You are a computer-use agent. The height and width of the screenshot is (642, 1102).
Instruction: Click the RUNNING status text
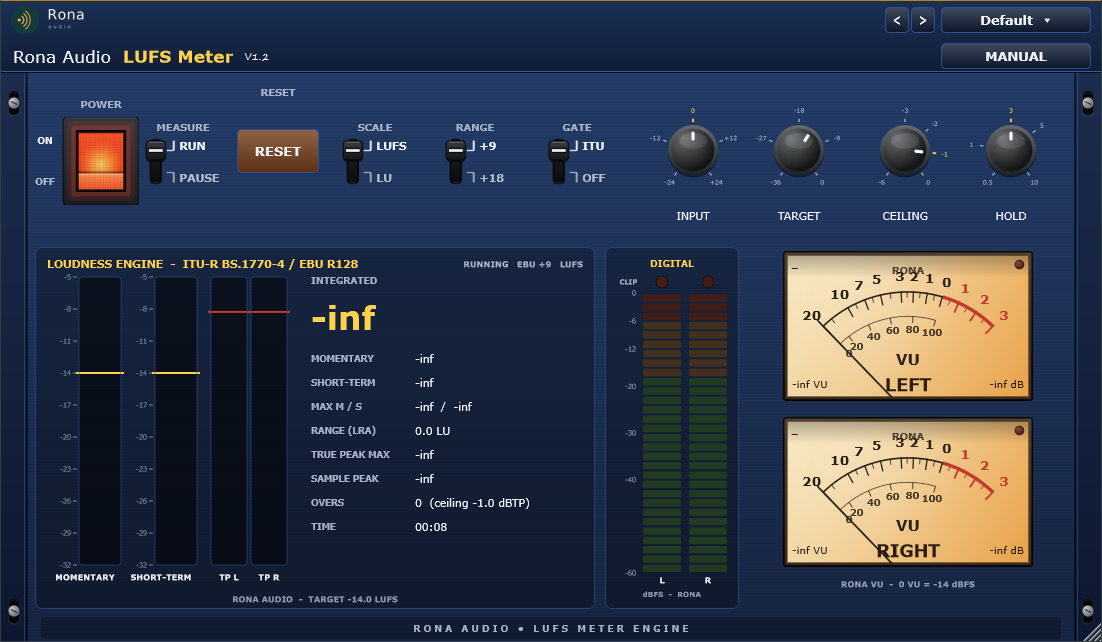pyautogui.click(x=486, y=264)
